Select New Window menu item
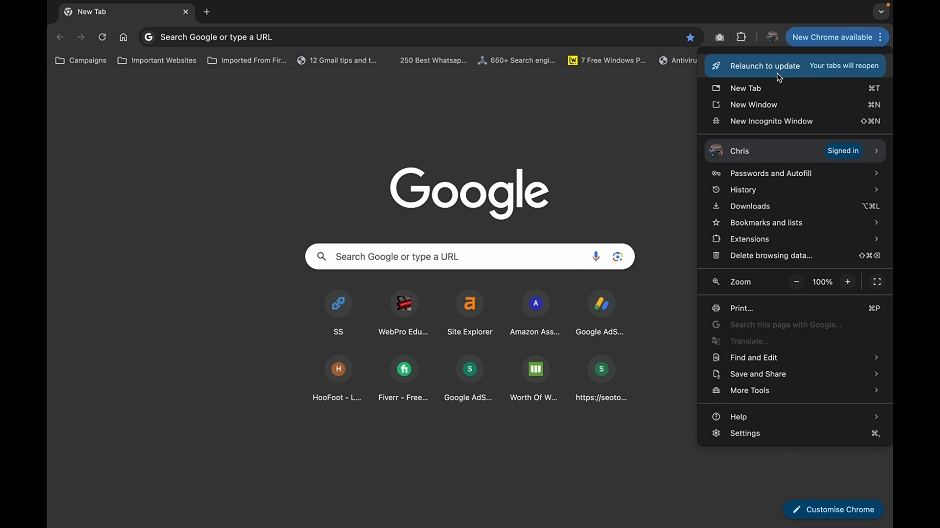Screen dimensions: 940x528 coord(795,104)
